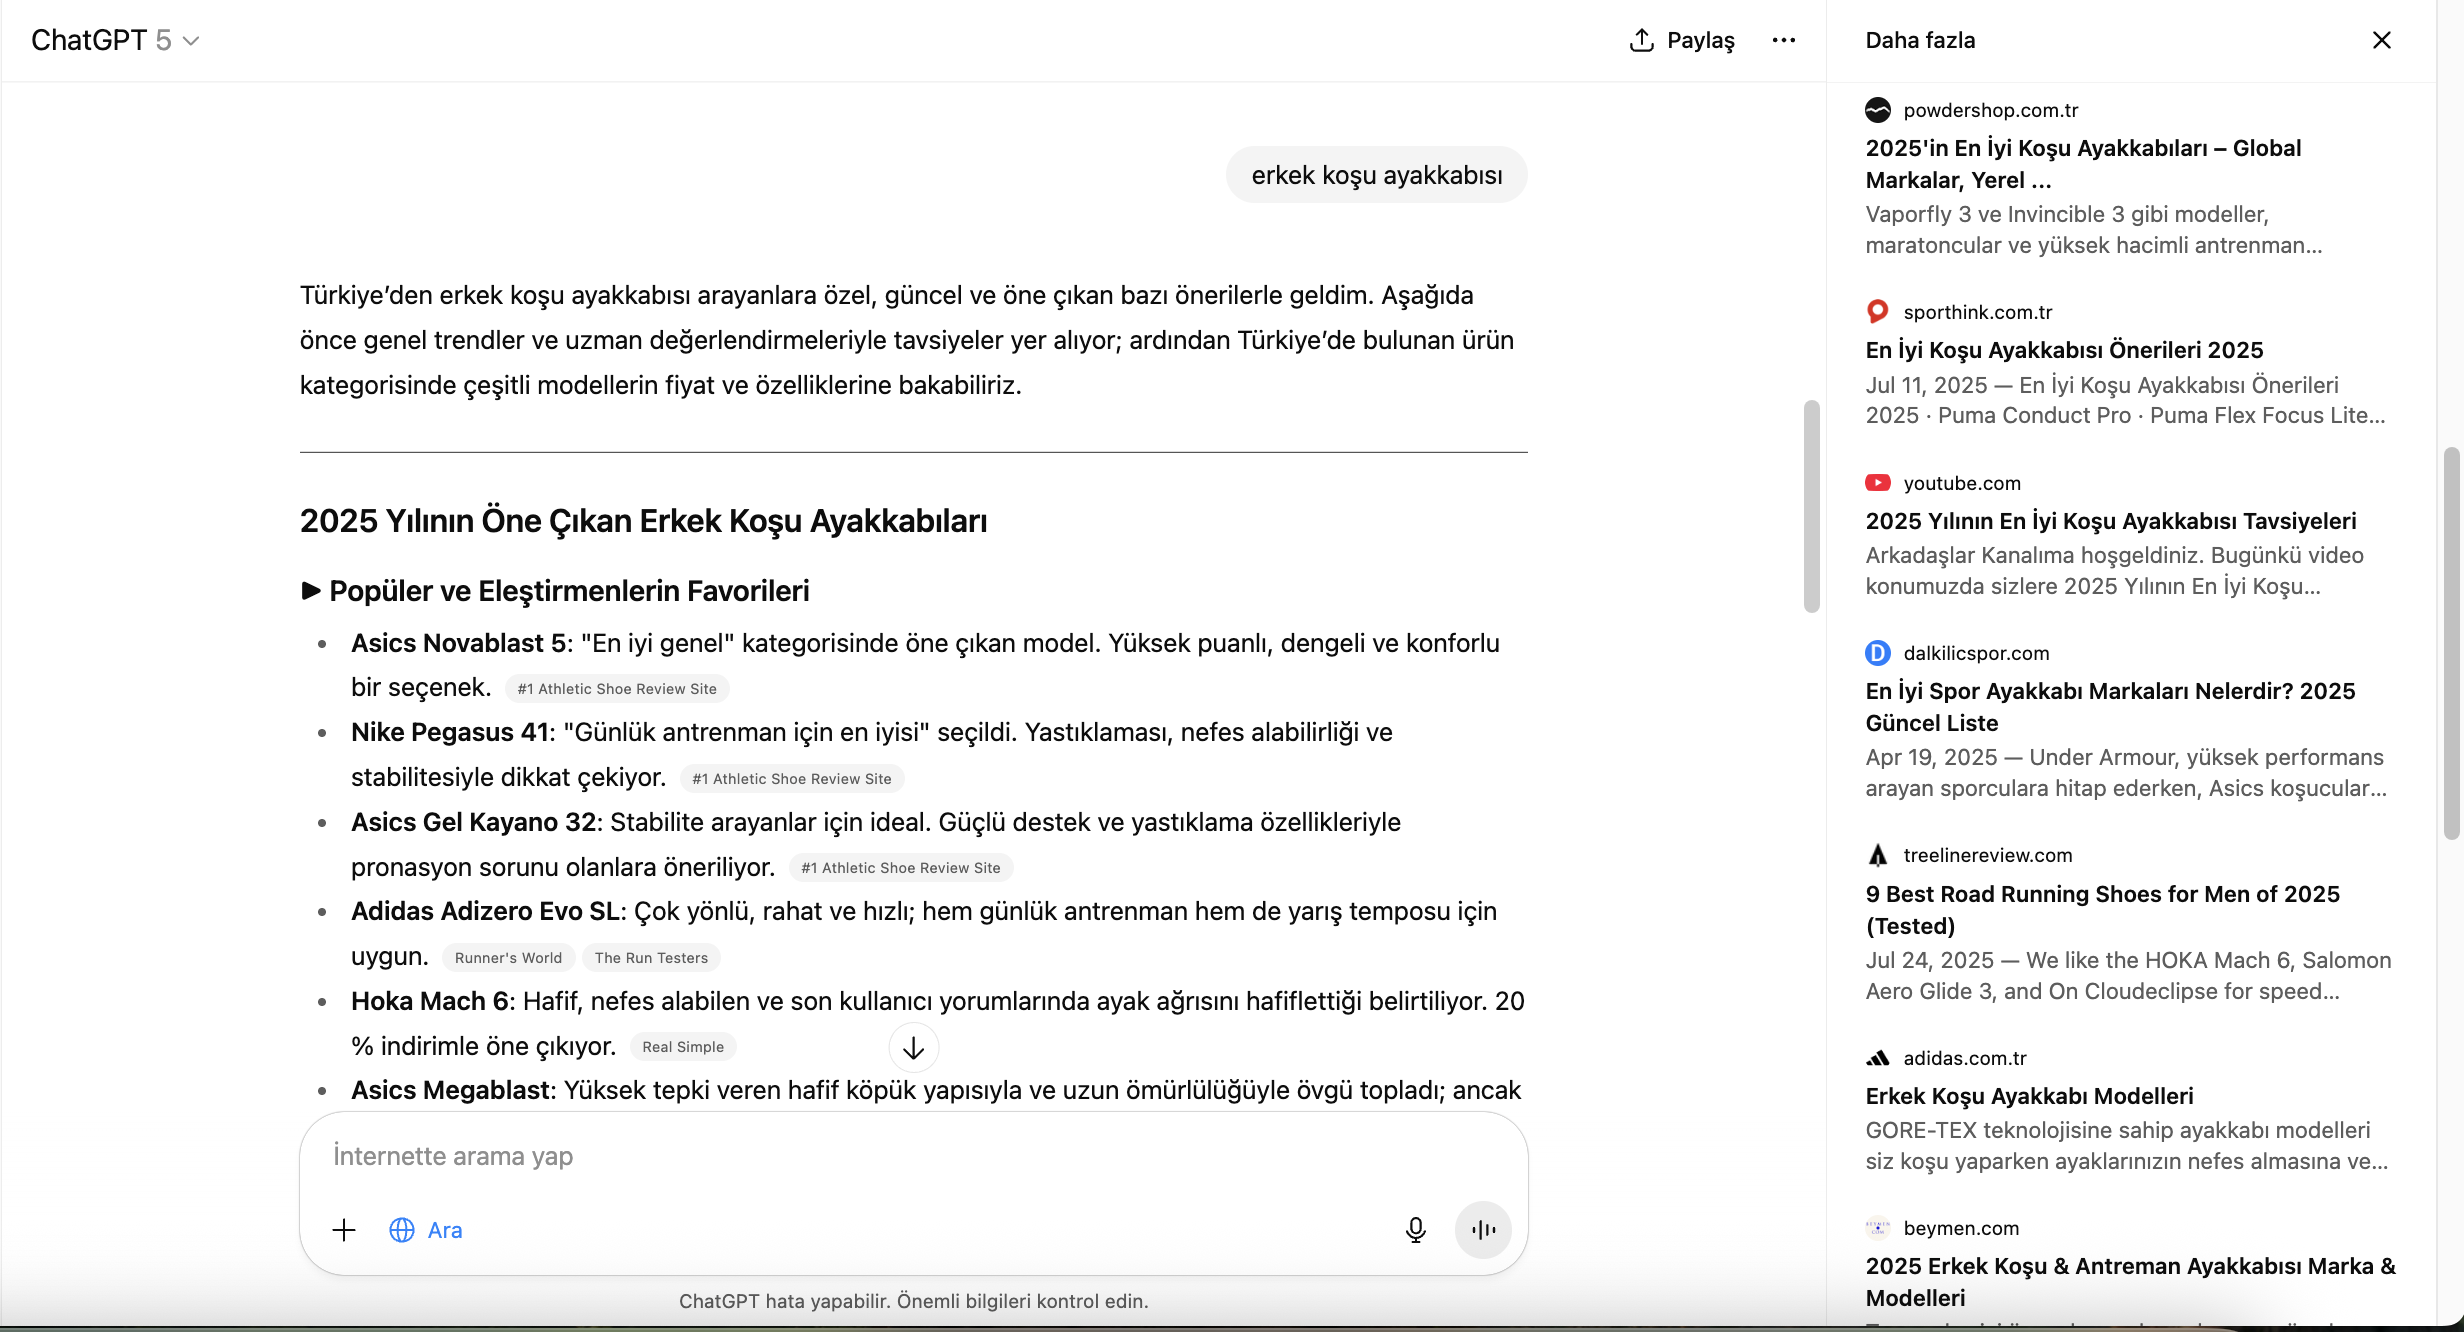Click 'treelinereview.com' domain label
The width and height of the screenshot is (2464, 1332).
tap(1988, 855)
